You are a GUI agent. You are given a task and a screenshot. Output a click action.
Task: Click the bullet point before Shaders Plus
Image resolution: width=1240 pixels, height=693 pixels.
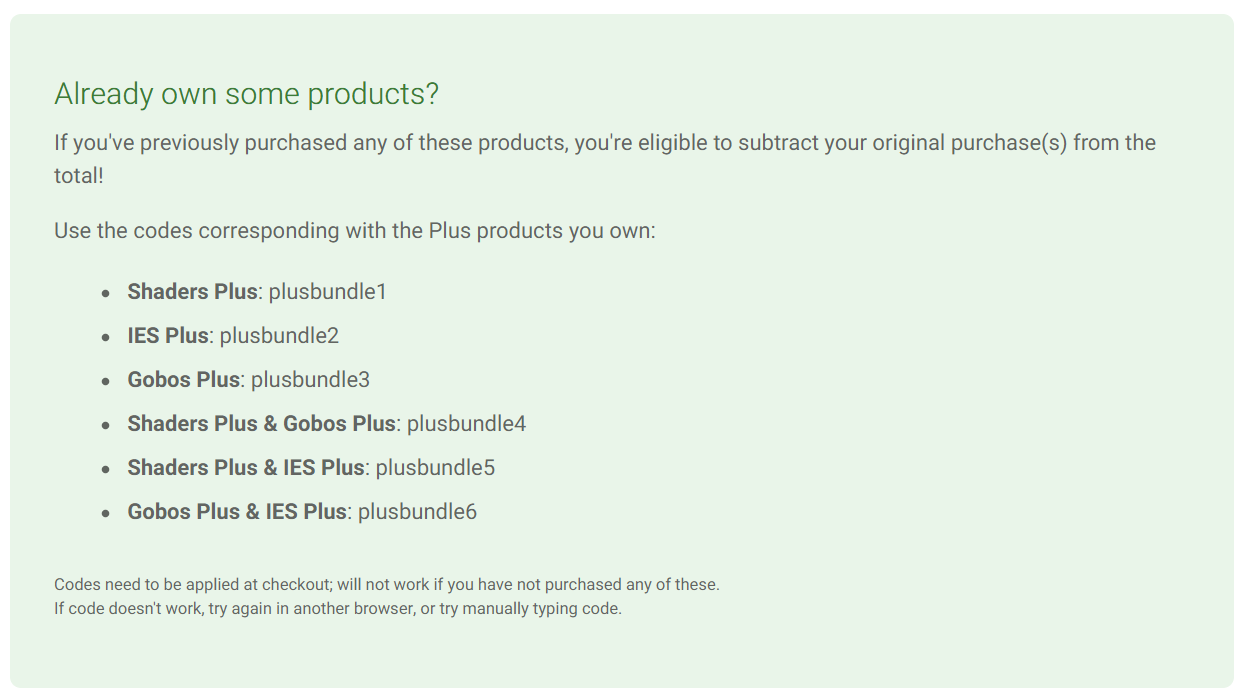click(106, 293)
